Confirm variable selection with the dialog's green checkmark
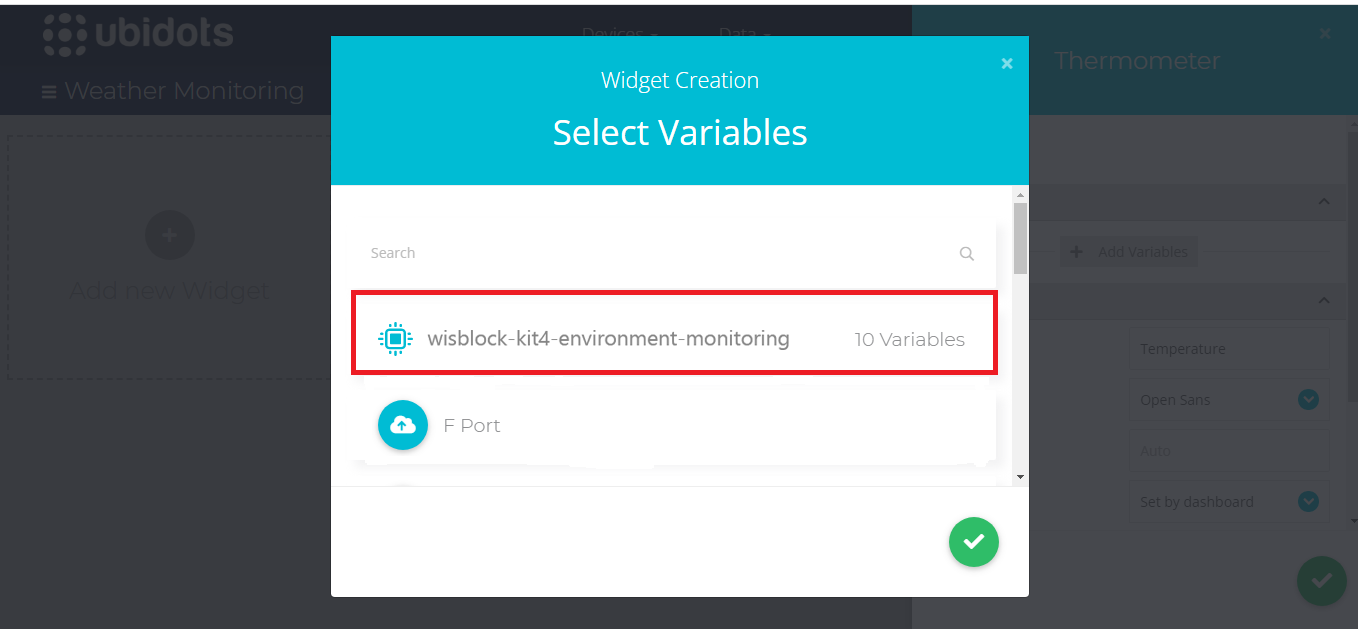Image resolution: width=1358 pixels, height=629 pixels. point(973,542)
